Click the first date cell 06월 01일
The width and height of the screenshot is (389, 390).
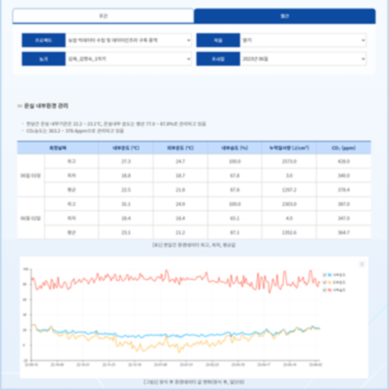pyautogui.click(x=31, y=176)
